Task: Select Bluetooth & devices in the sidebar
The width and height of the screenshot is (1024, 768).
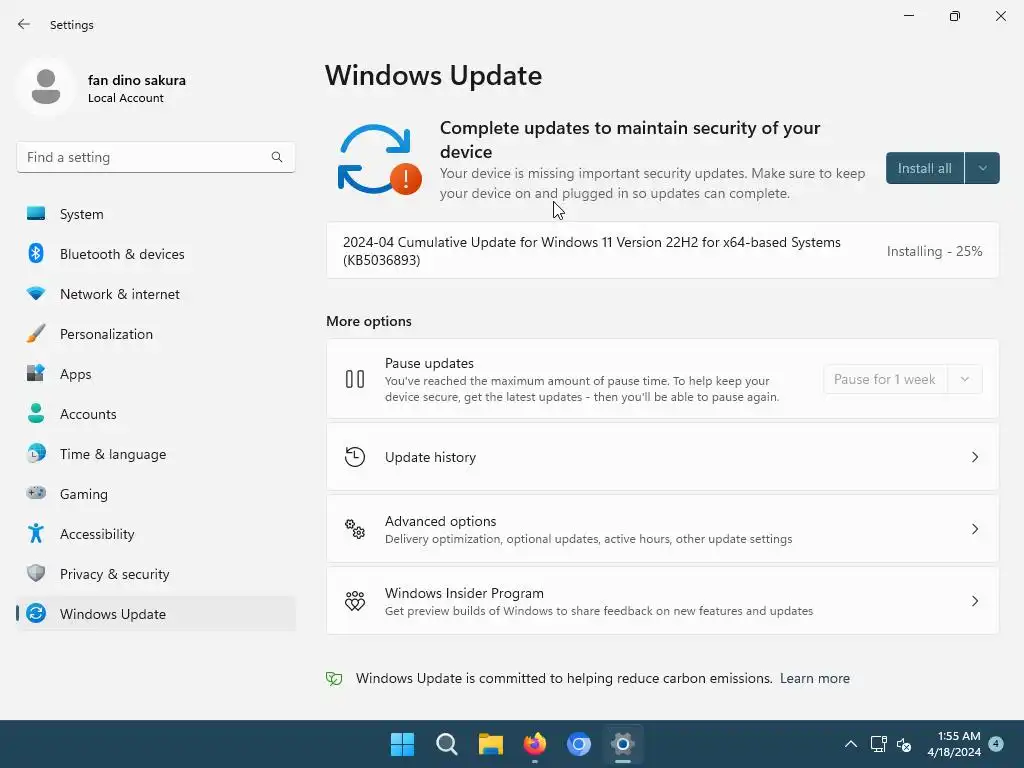Action: click(x=155, y=253)
